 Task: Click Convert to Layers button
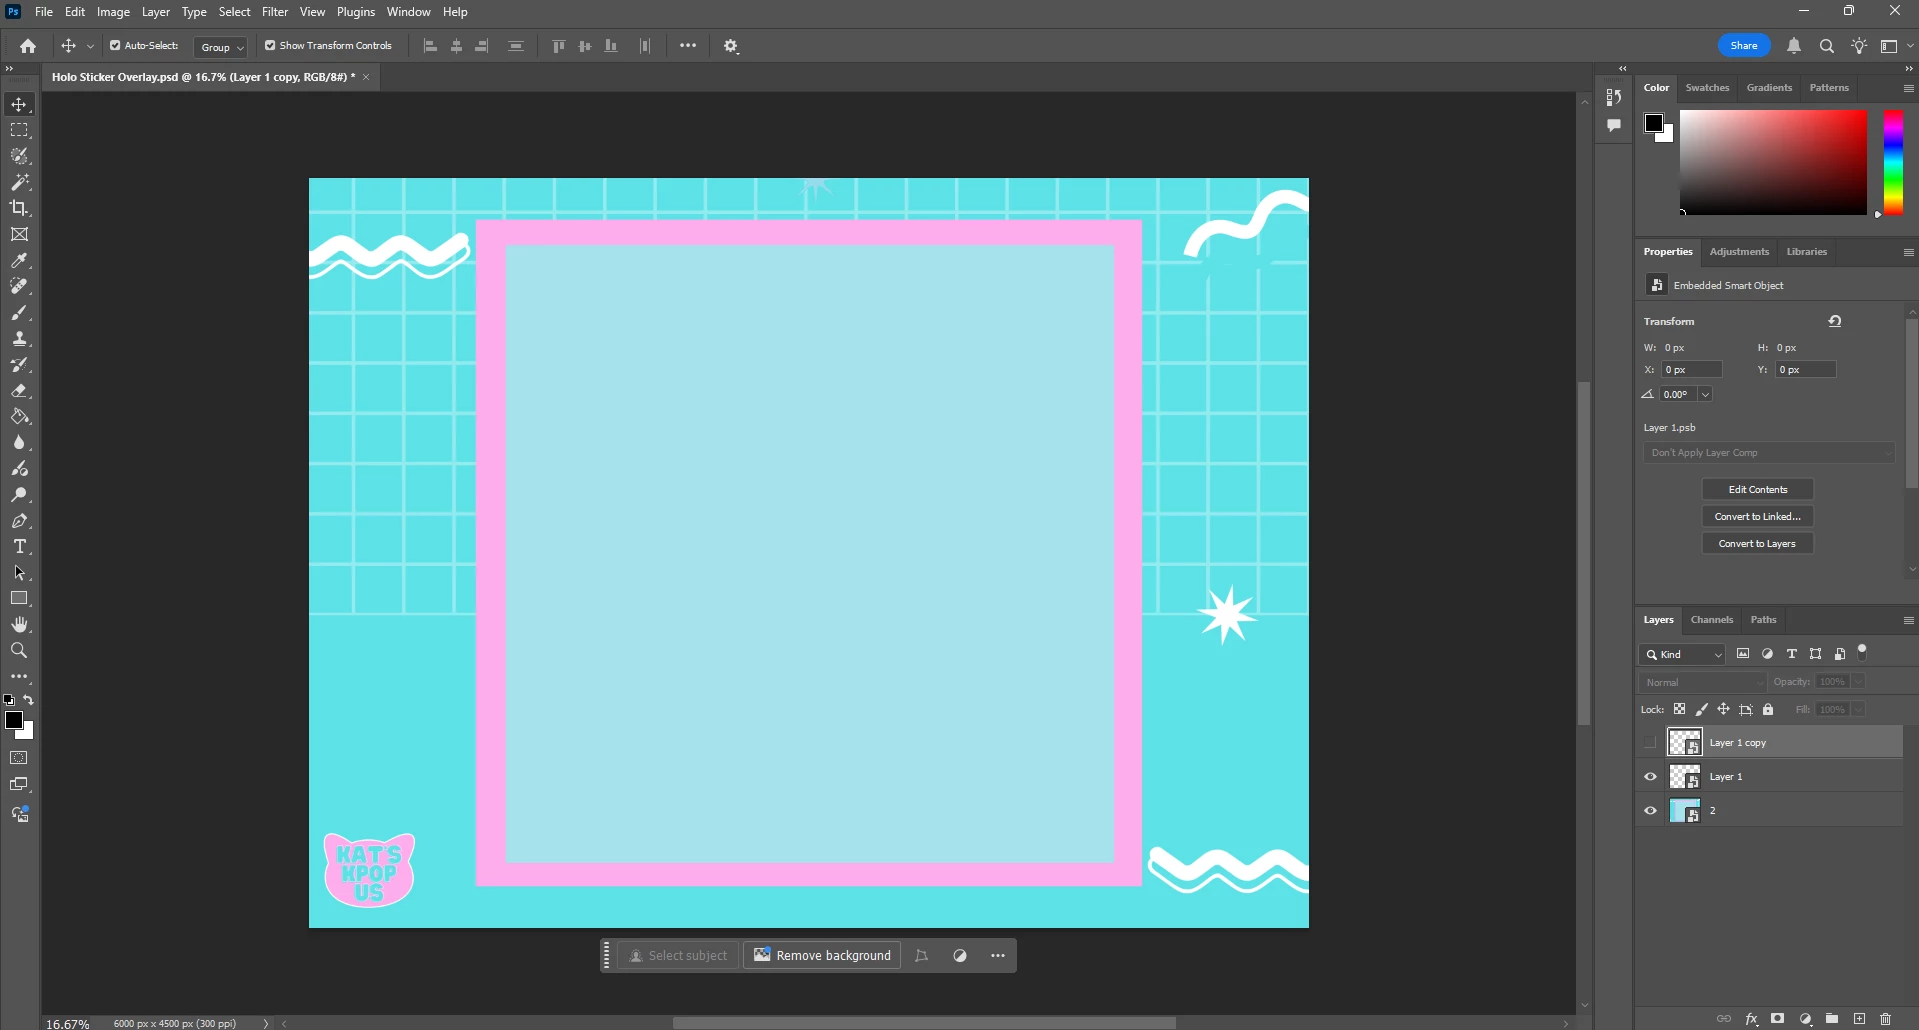tap(1757, 544)
